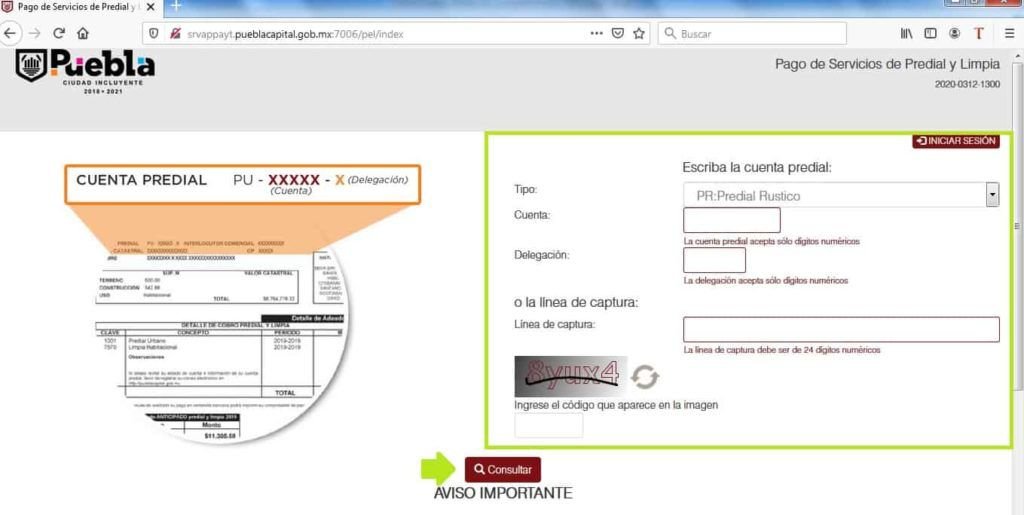Show the insecure connection lock info

(x=173, y=33)
